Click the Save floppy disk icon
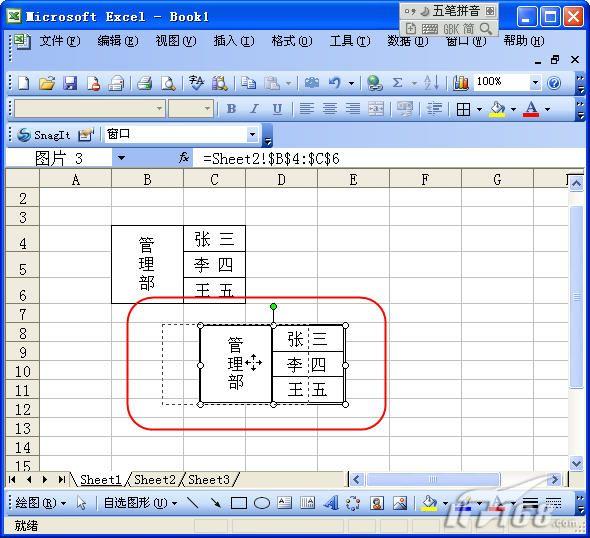Viewport: 590px width, 538px height. click(70, 83)
